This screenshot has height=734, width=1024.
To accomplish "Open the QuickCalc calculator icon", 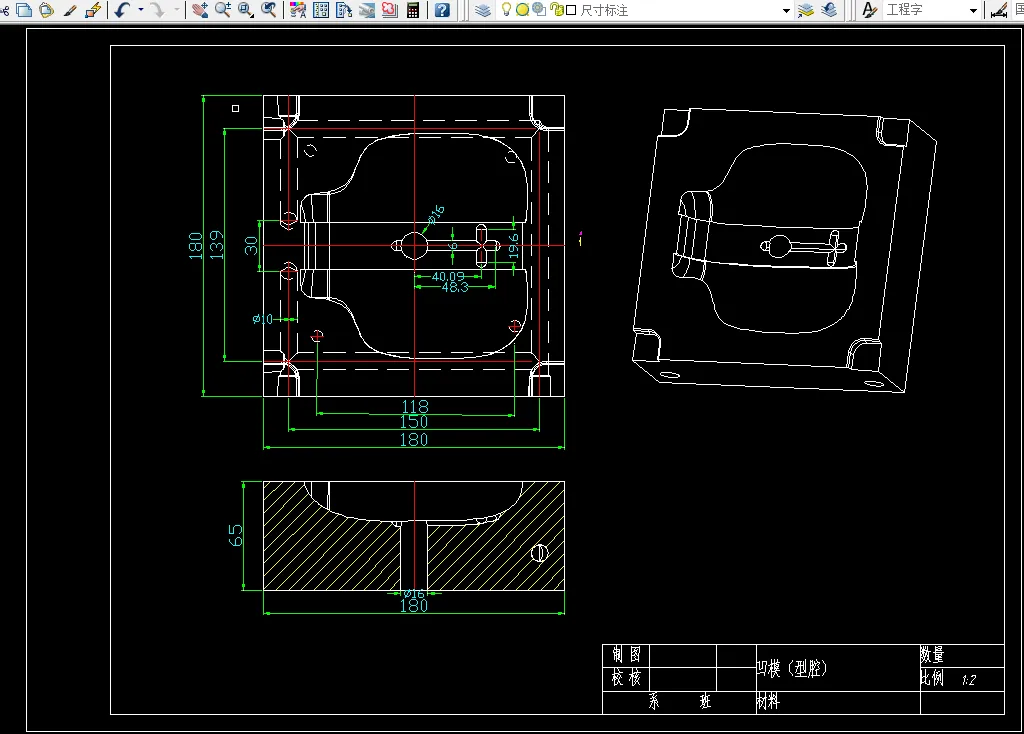I will pos(413,10).
